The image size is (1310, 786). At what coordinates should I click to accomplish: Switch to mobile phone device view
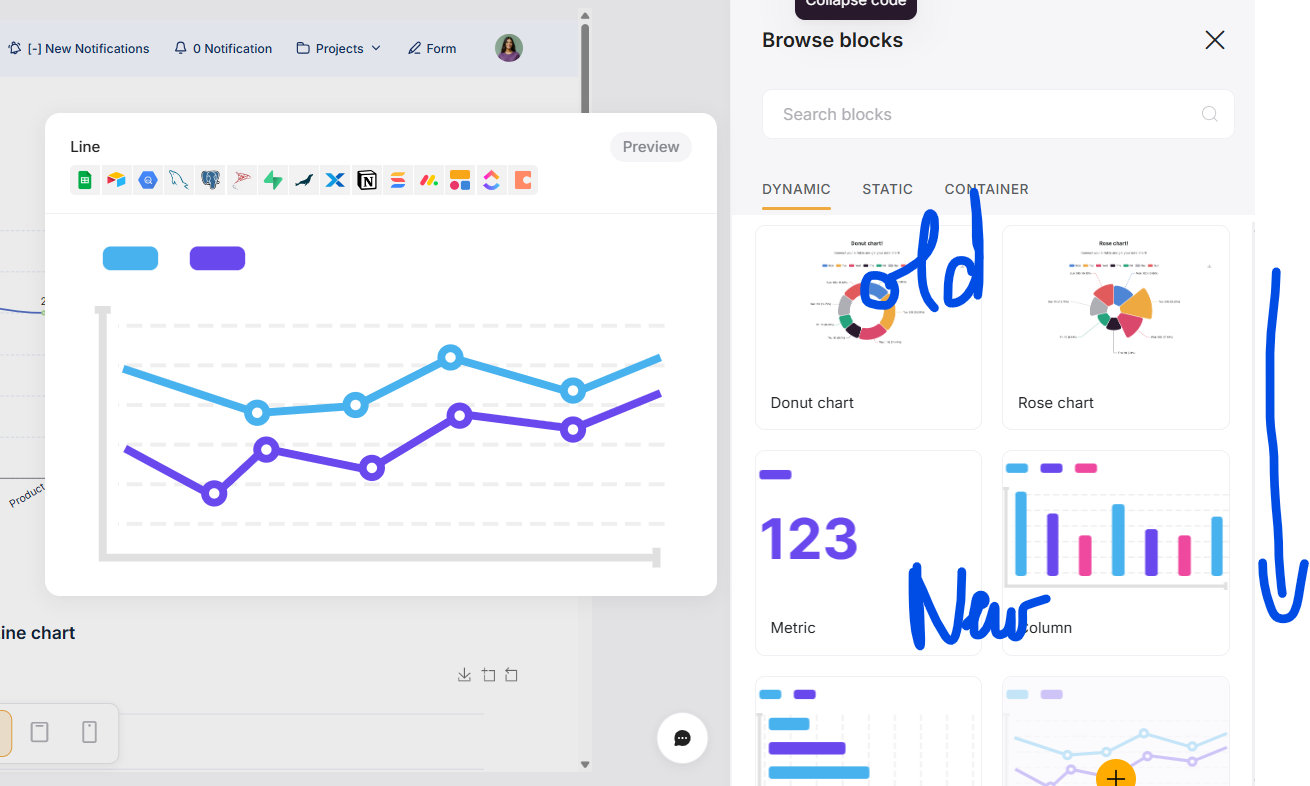[89, 732]
